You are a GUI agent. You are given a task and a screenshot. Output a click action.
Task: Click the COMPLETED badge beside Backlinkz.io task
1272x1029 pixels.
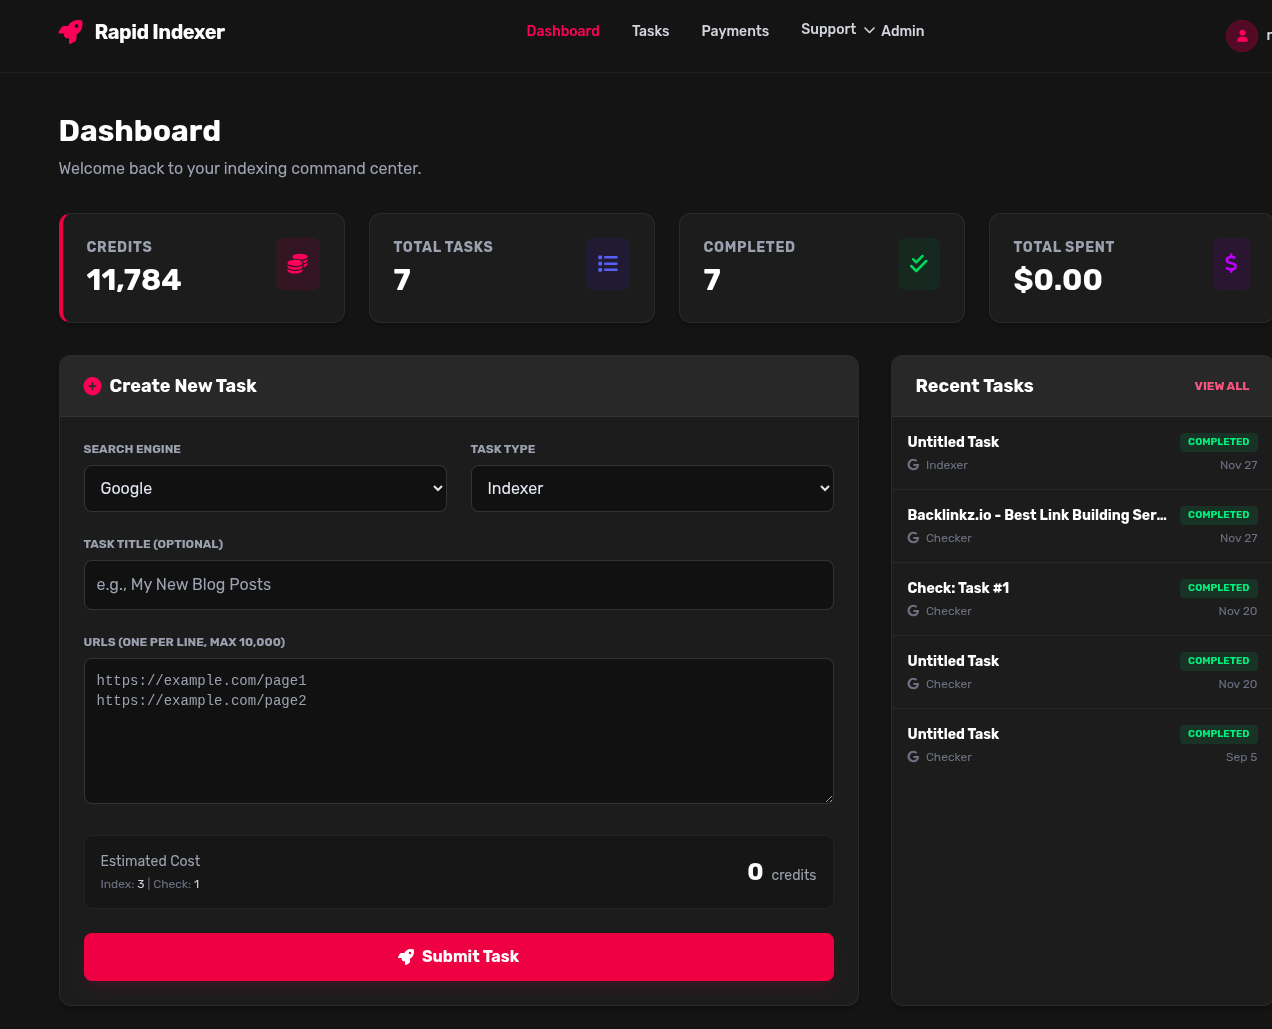tap(1218, 514)
